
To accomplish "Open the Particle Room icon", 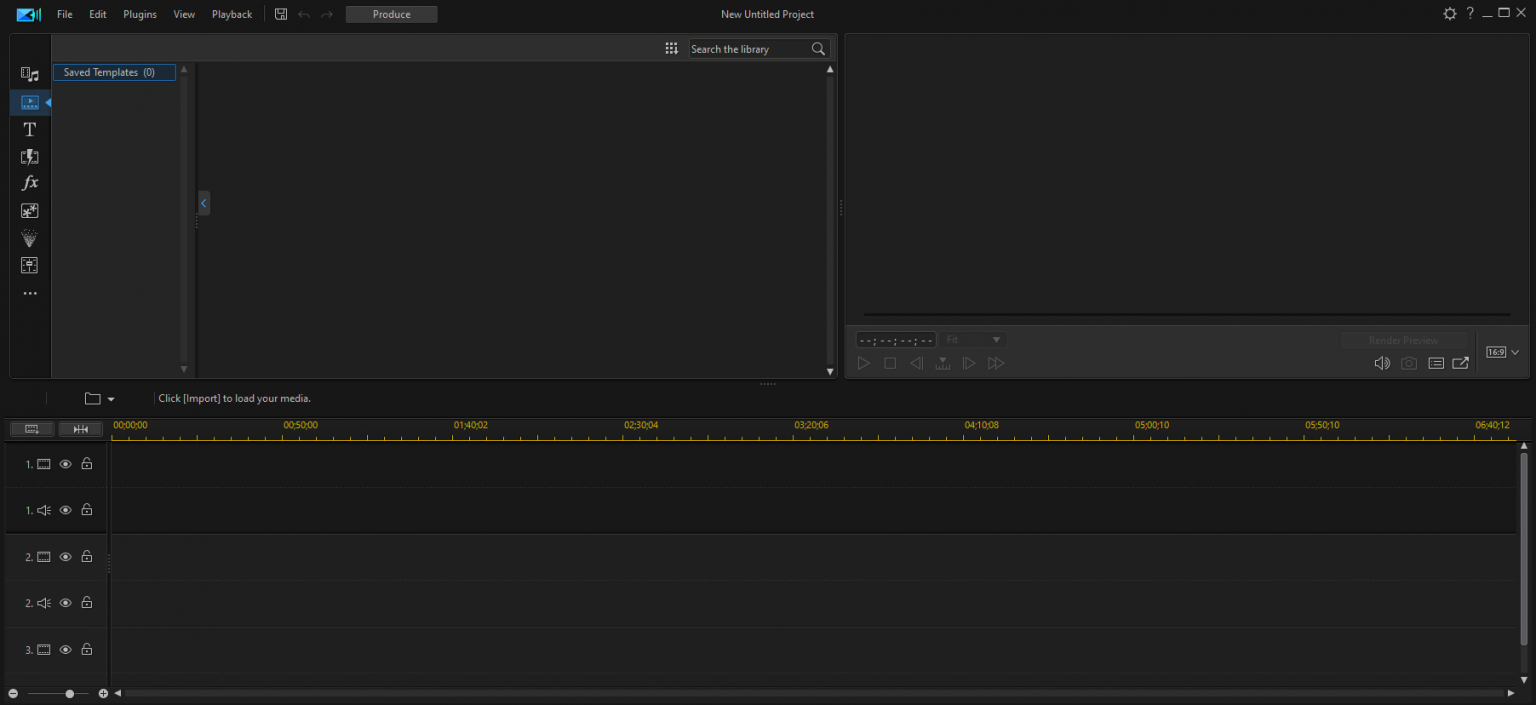I will 30,238.
